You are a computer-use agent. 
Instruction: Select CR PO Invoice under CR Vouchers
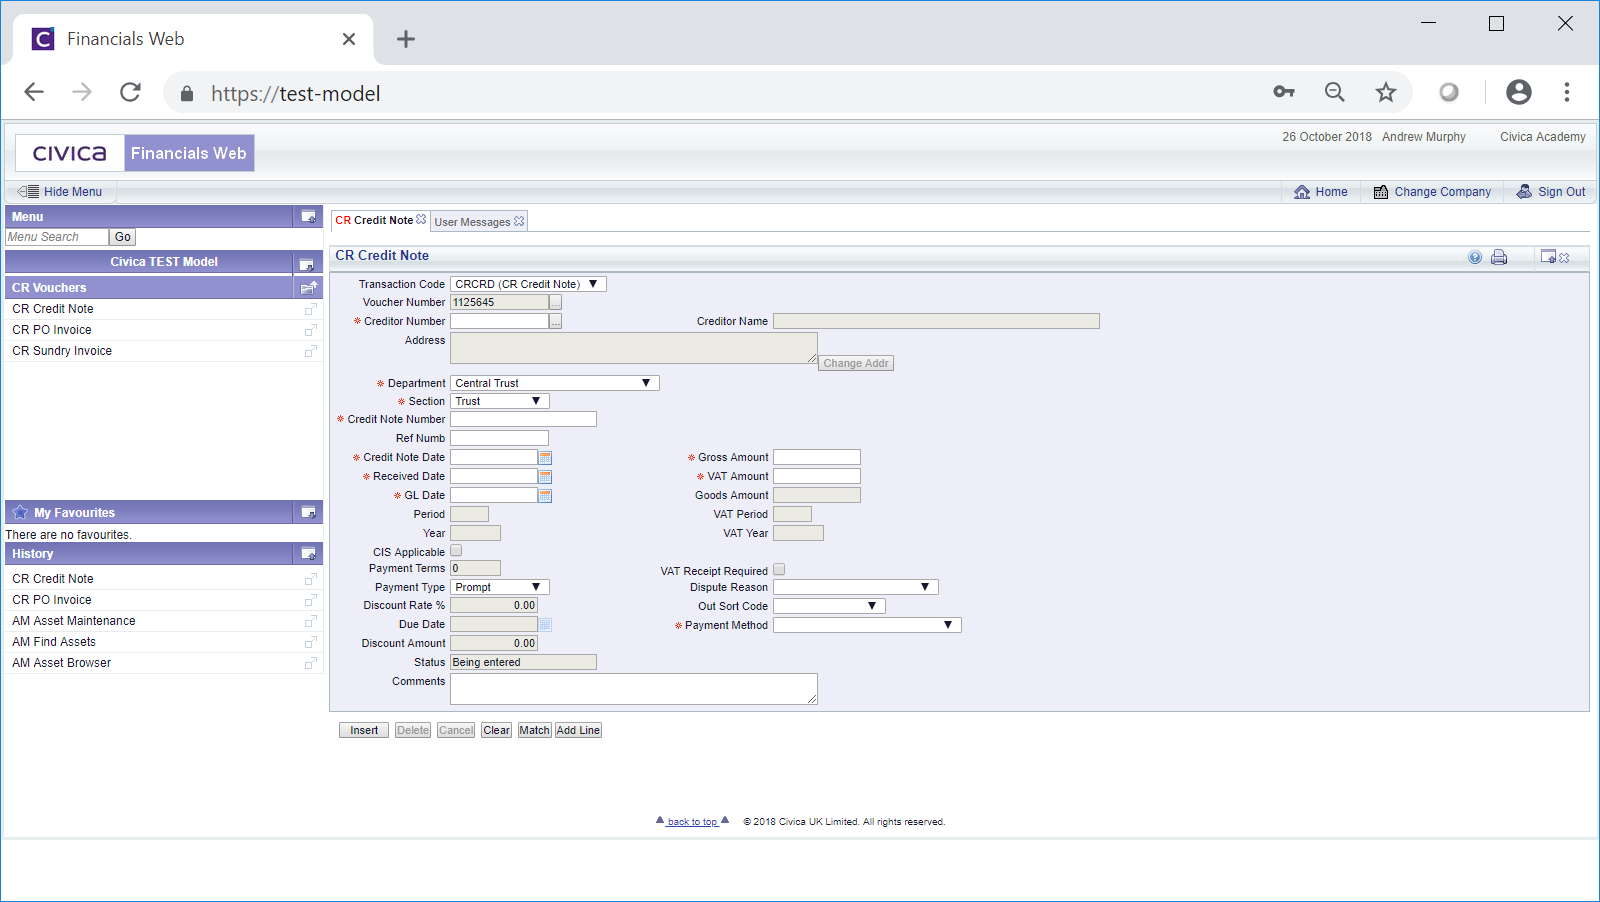[52, 330]
